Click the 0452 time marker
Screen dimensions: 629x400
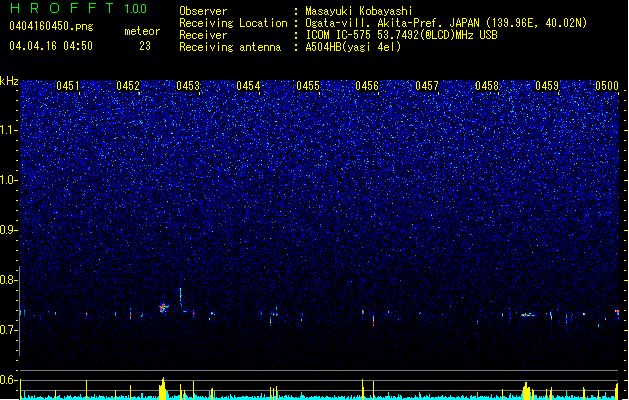(128, 86)
